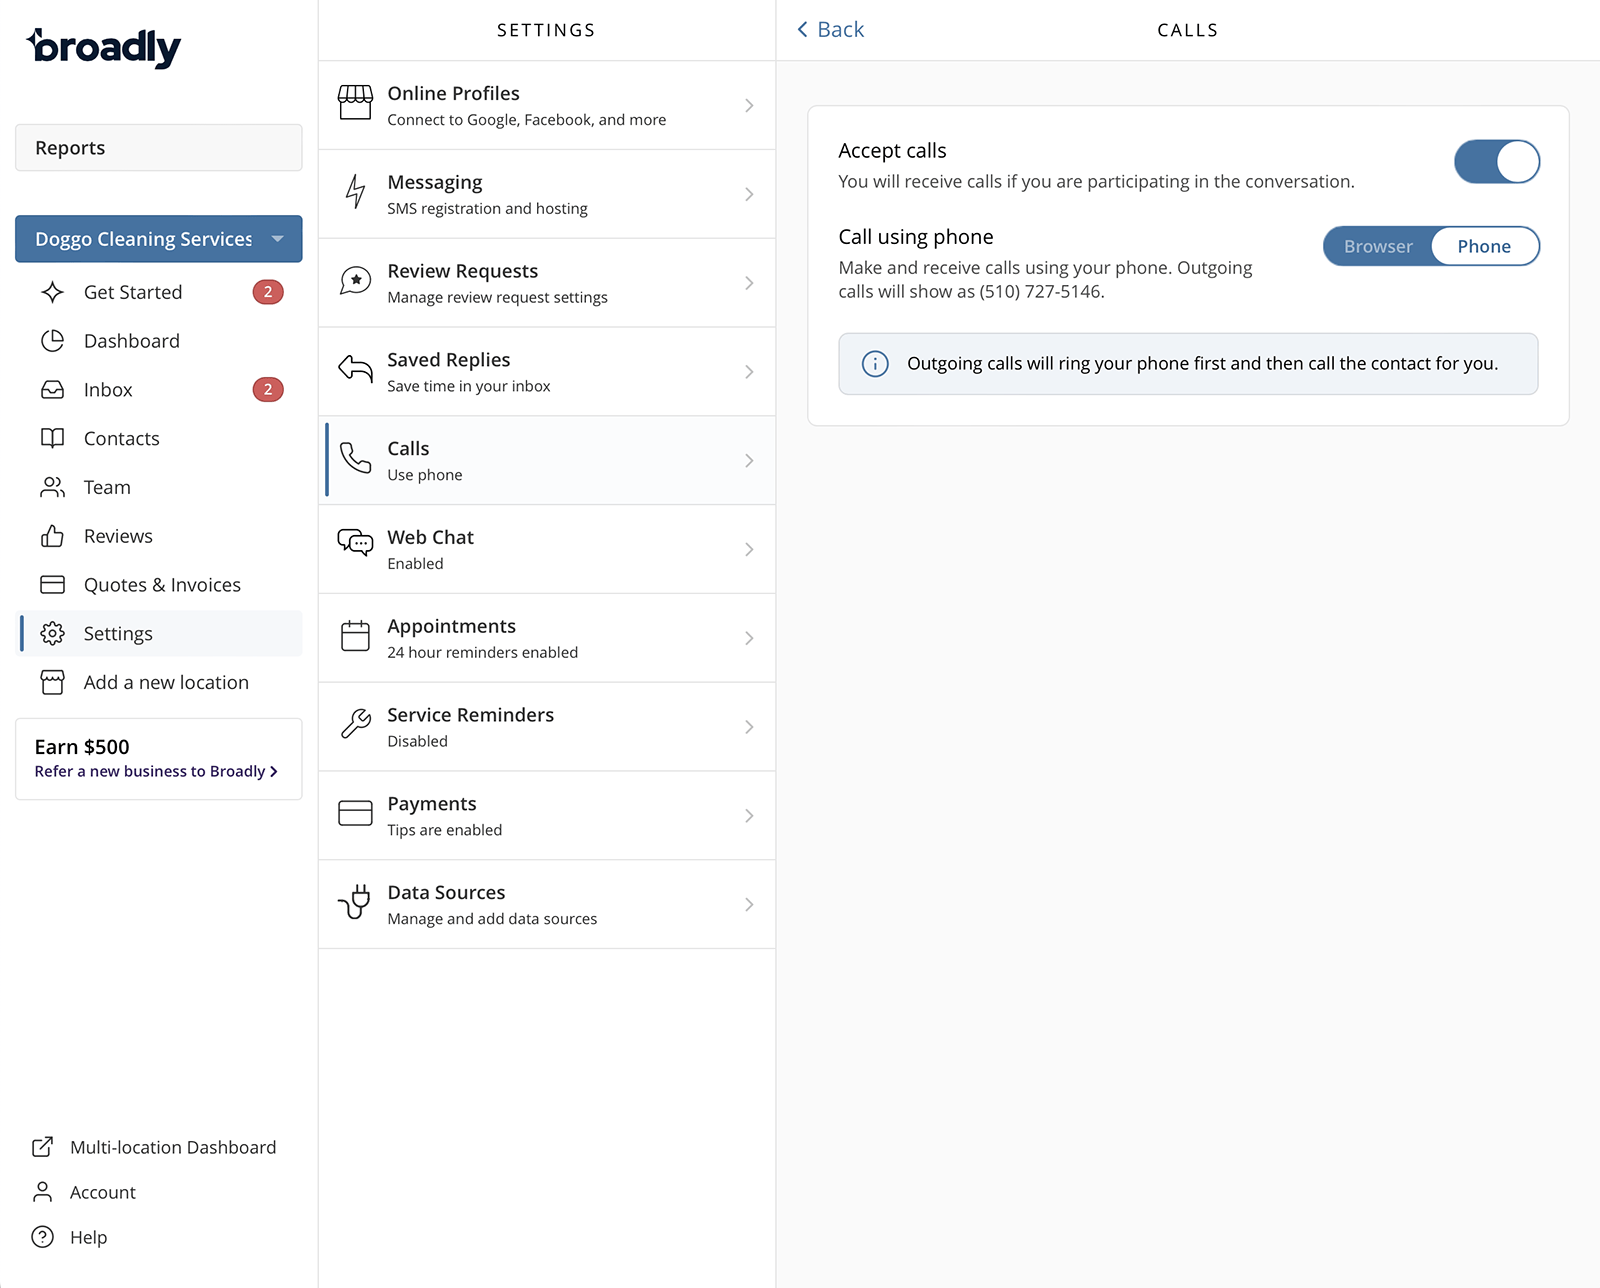Click the Inbox tray icon

53,390
